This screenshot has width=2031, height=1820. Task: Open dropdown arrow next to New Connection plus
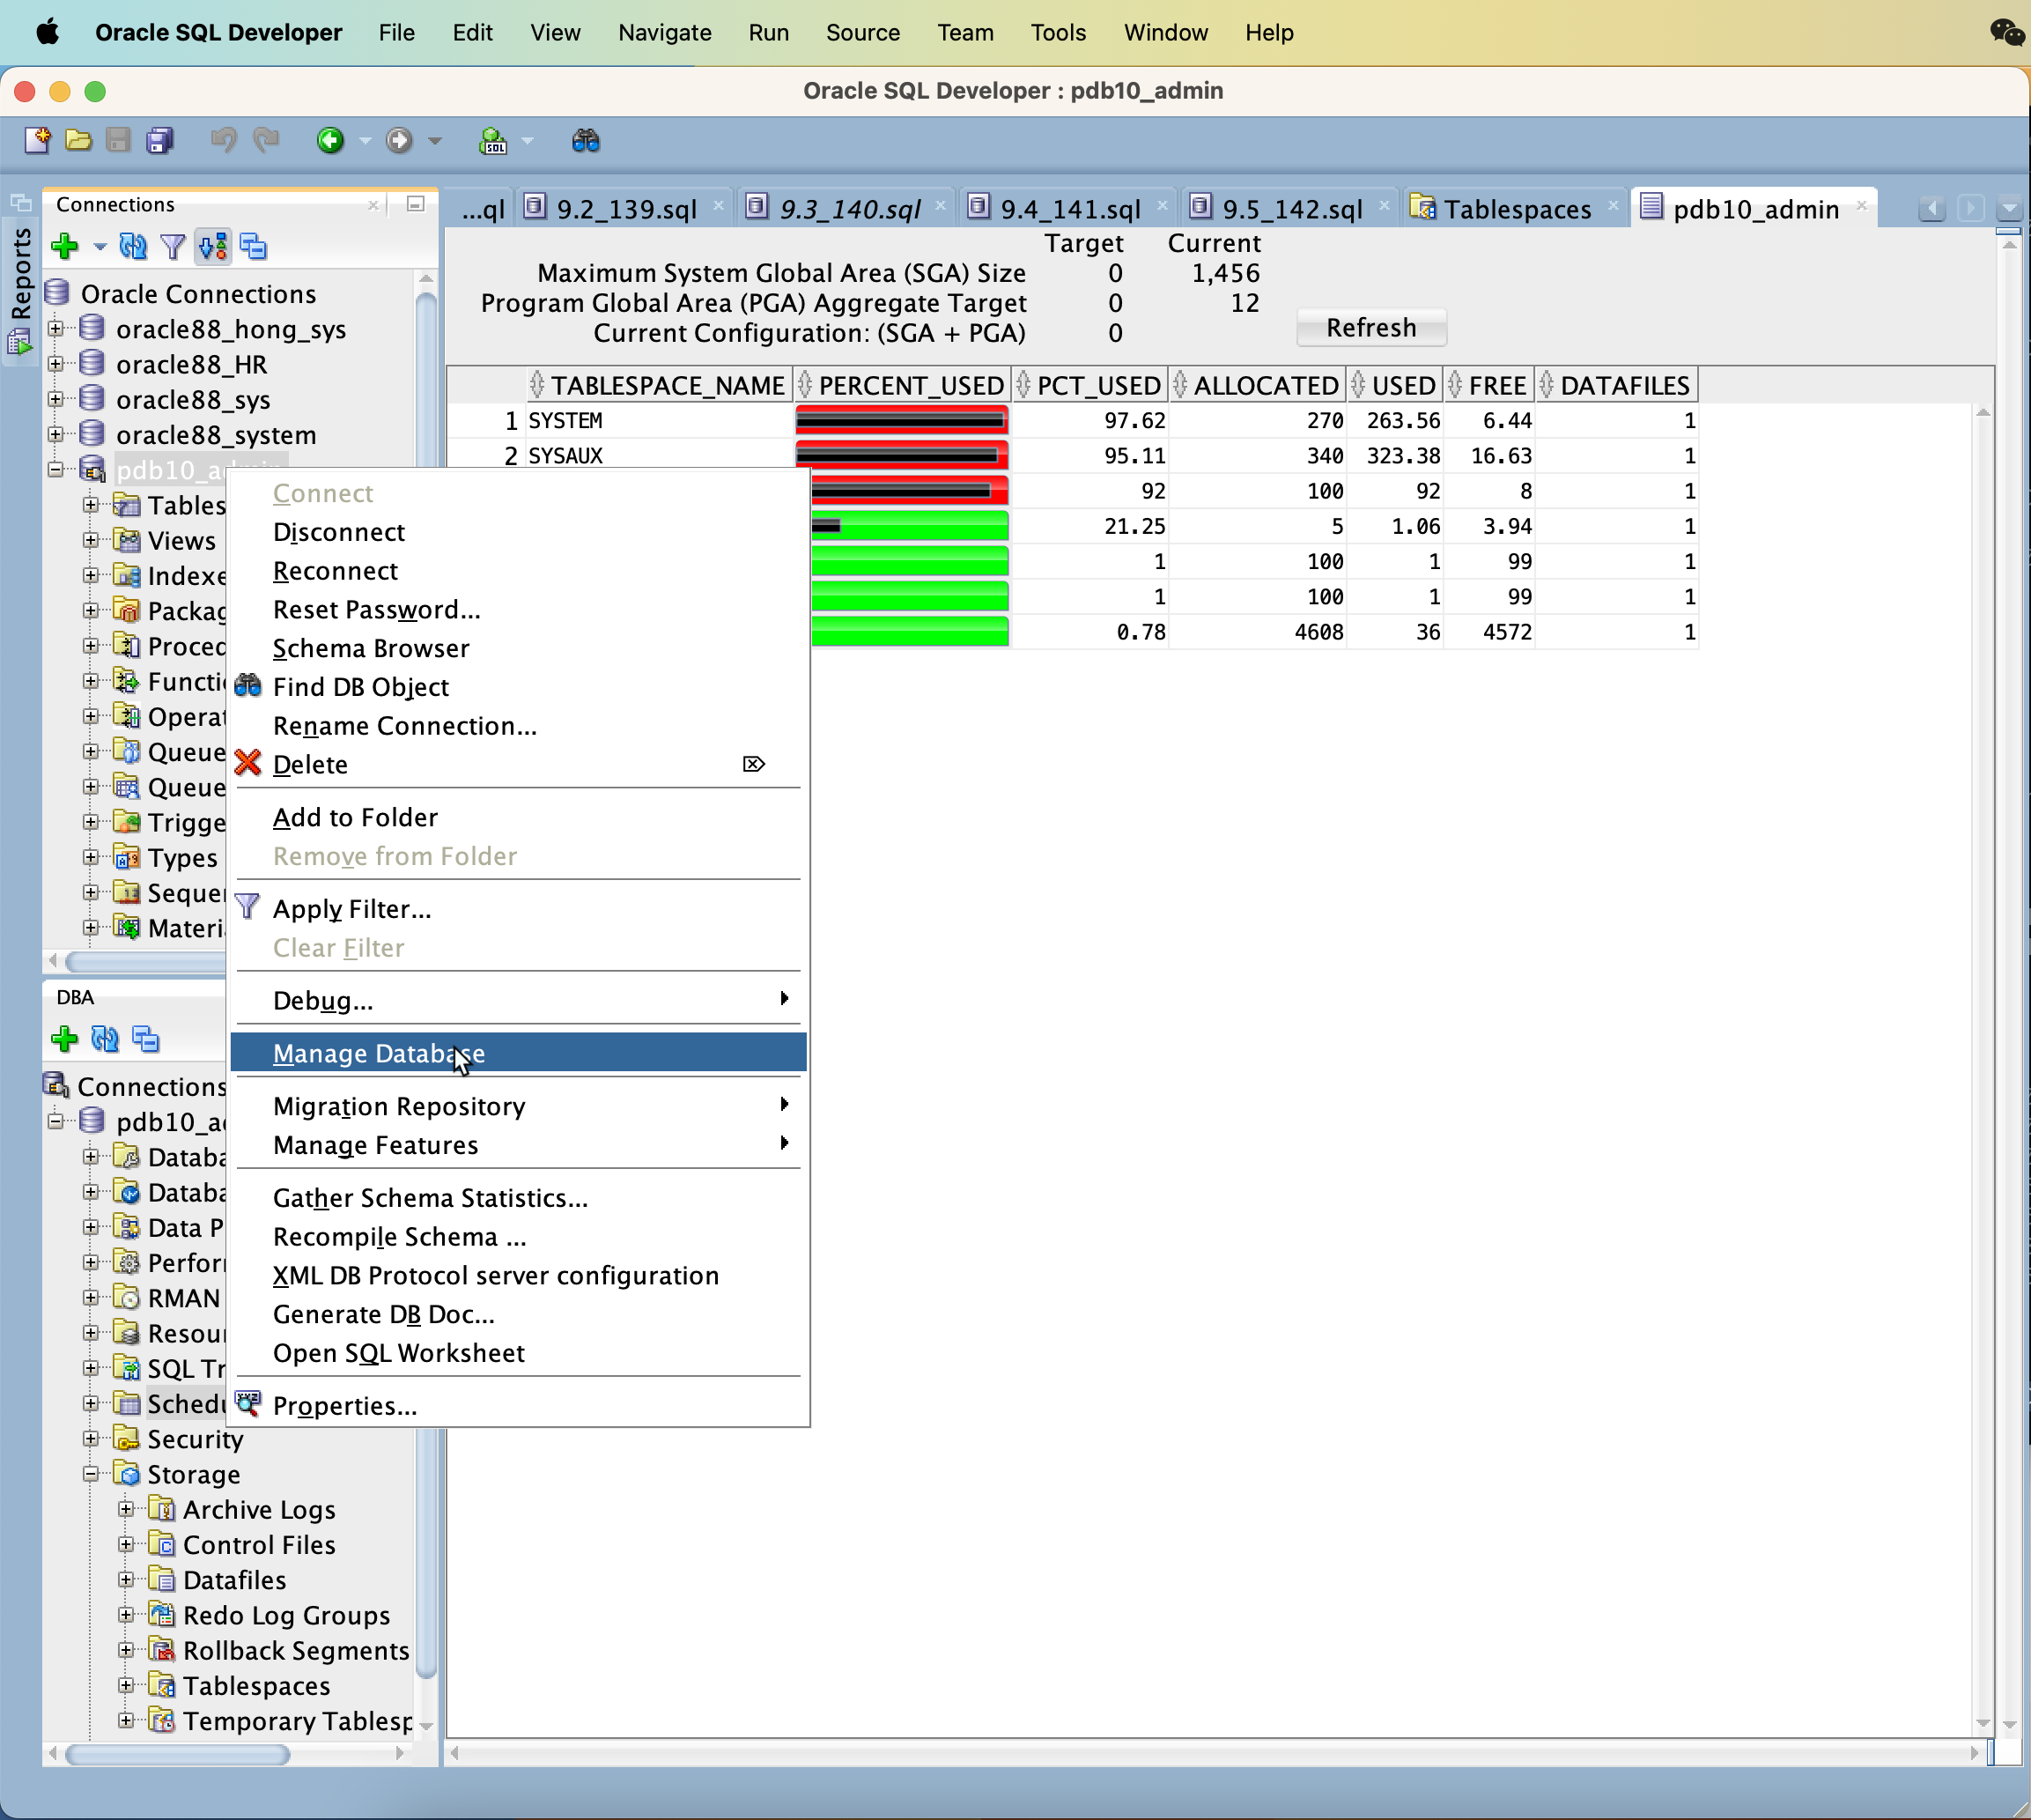tap(99, 247)
